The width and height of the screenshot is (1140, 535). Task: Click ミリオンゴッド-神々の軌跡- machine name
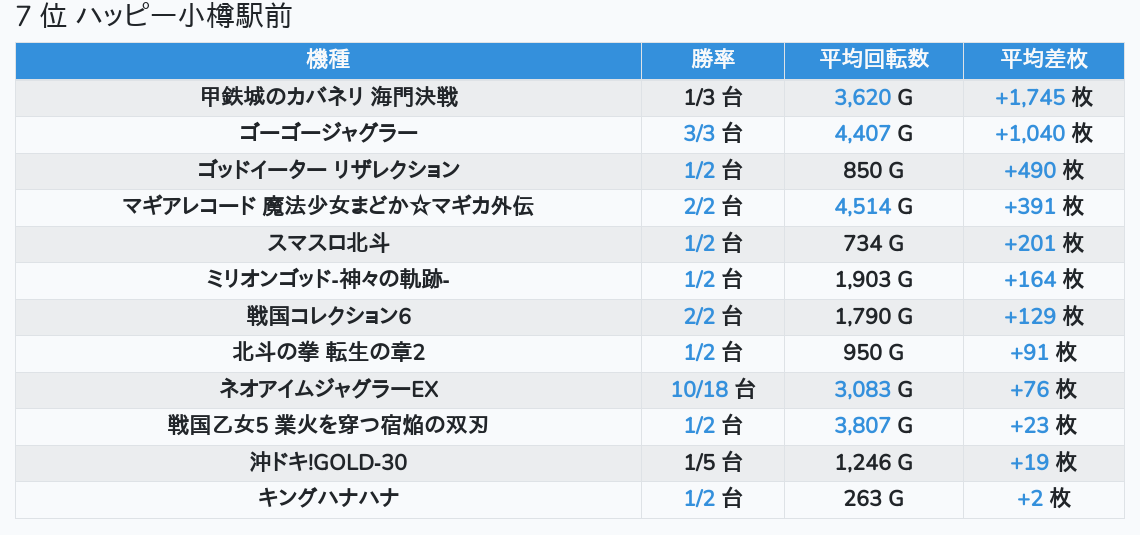pyautogui.click(x=329, y=280)
